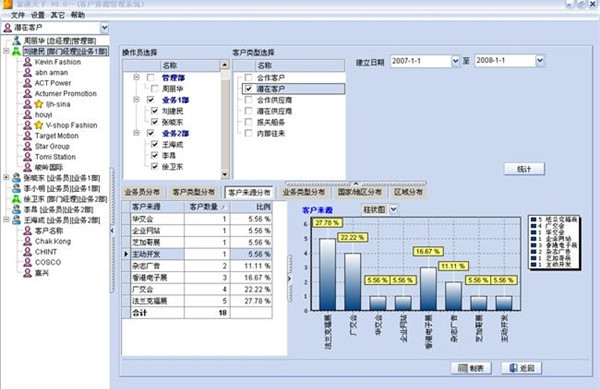Check the 合作客户 customer type checkbox
This screenshot has height=389, width=600.
[x=248, y=78]
